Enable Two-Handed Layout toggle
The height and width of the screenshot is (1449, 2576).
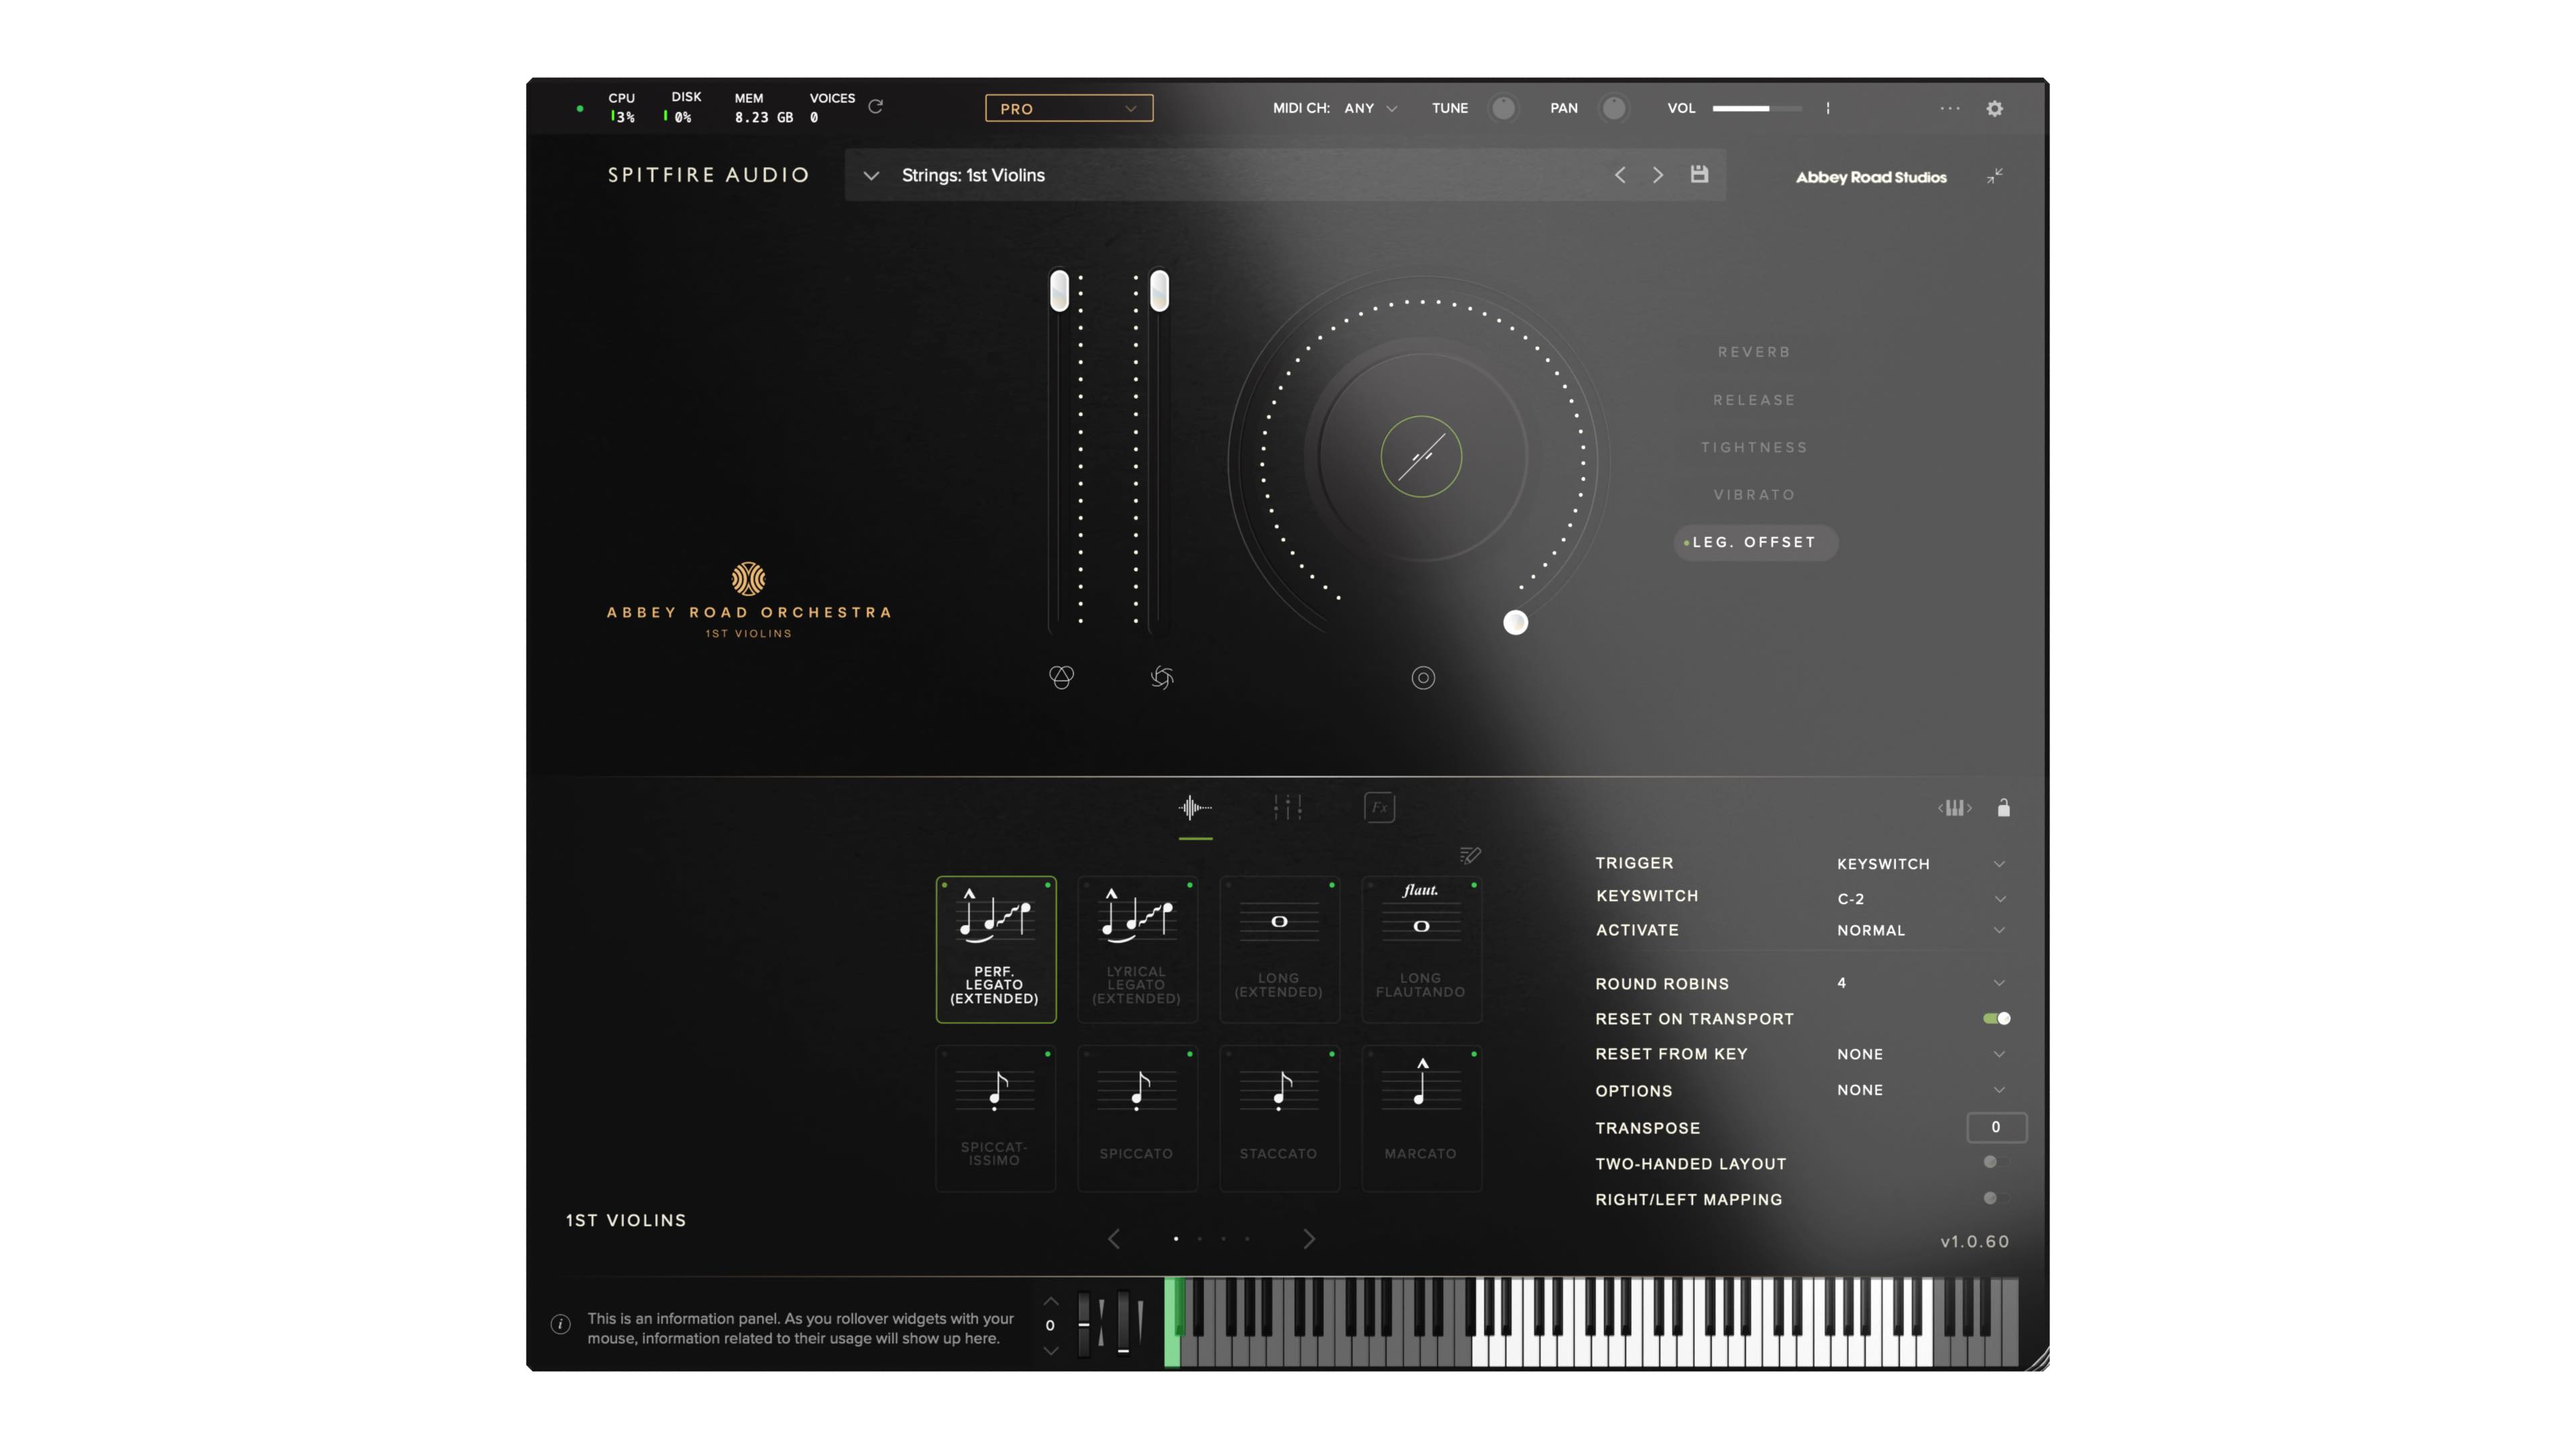point(1996,1162)
